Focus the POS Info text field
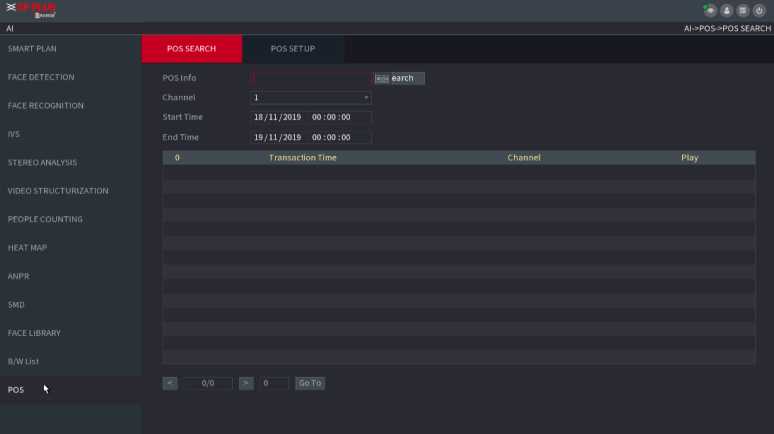Image resolution: width=774 pixels, height=434 pixels. coord(311,78)
